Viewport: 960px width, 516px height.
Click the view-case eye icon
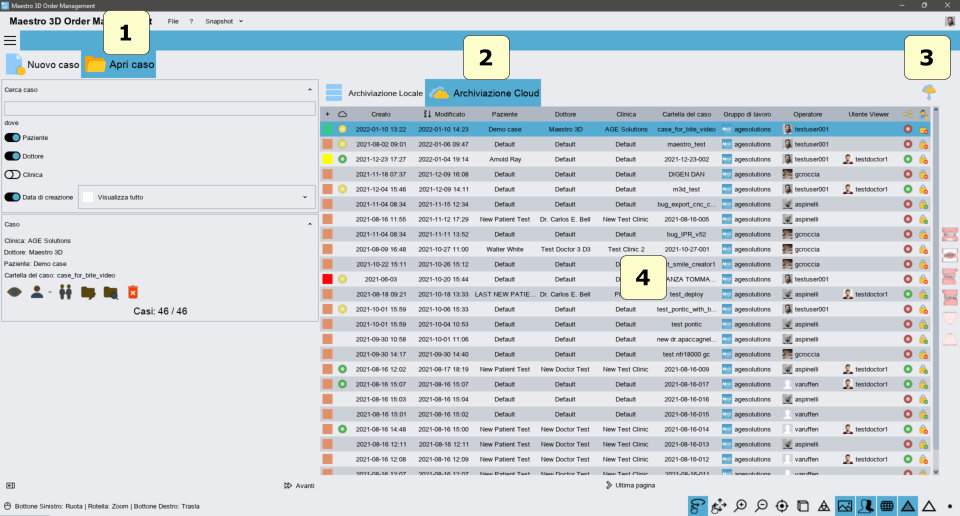point(15,293)
